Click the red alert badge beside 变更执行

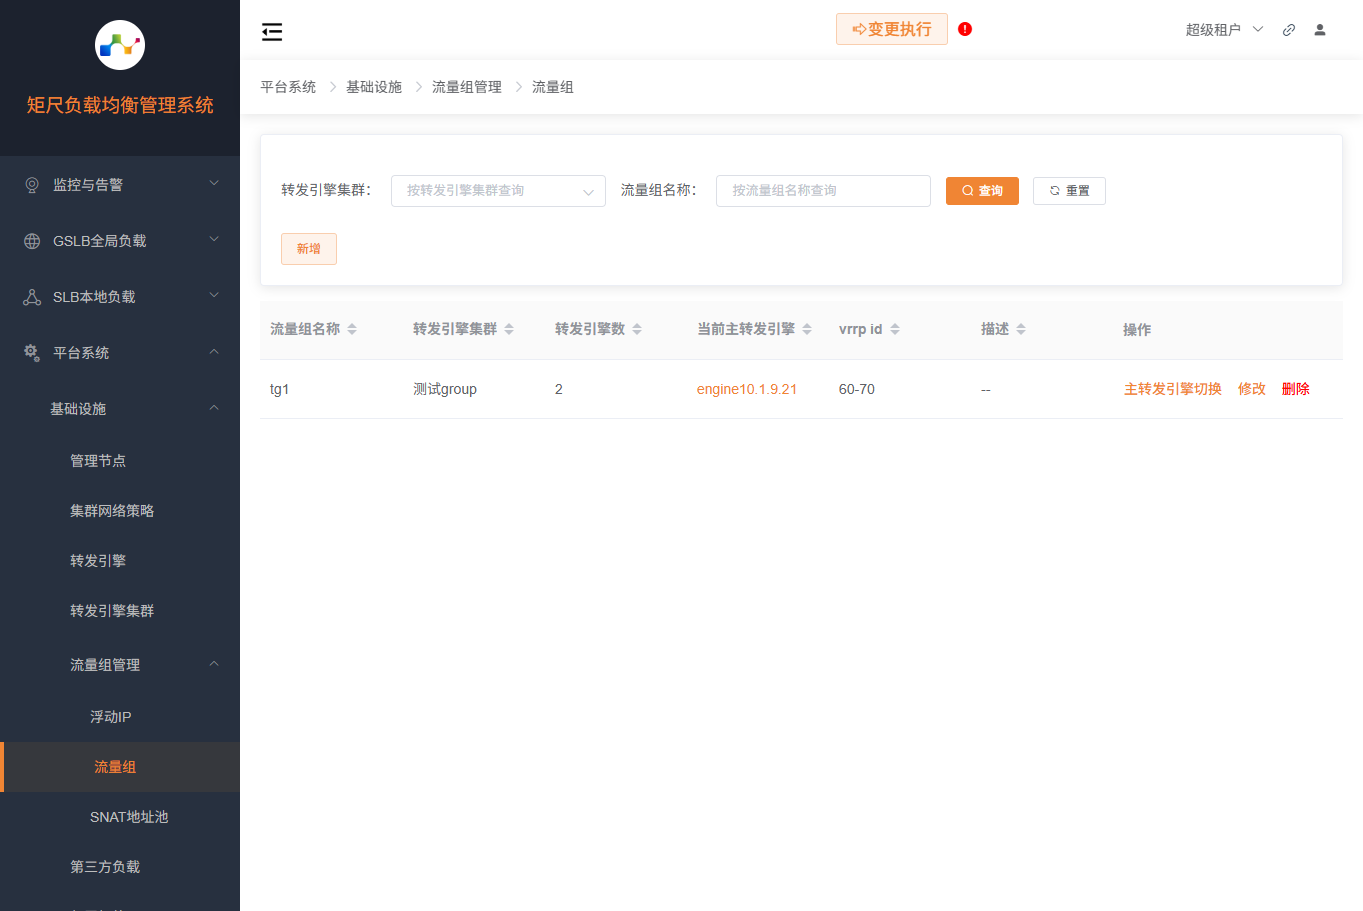964,29
